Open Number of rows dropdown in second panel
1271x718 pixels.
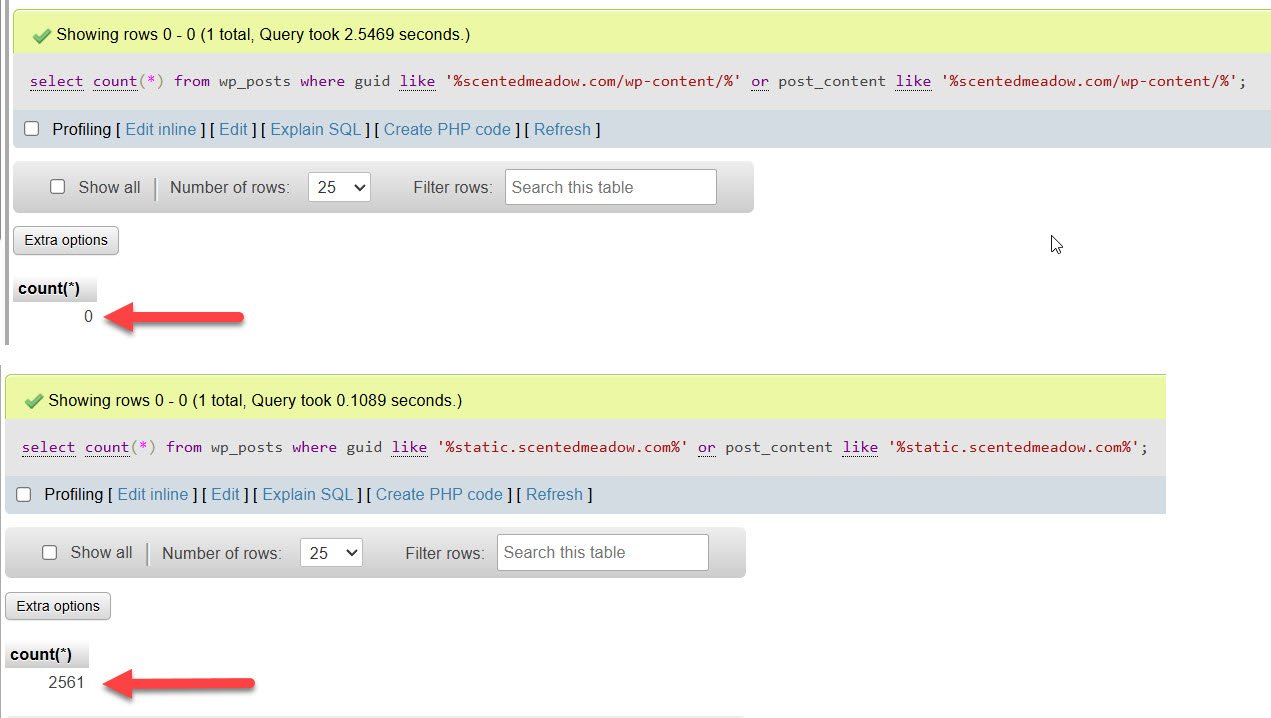click(331, 552)
